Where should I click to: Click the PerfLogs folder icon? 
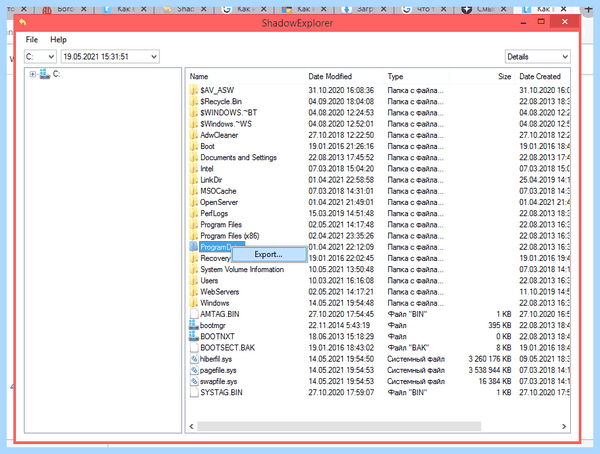point(194,214)
